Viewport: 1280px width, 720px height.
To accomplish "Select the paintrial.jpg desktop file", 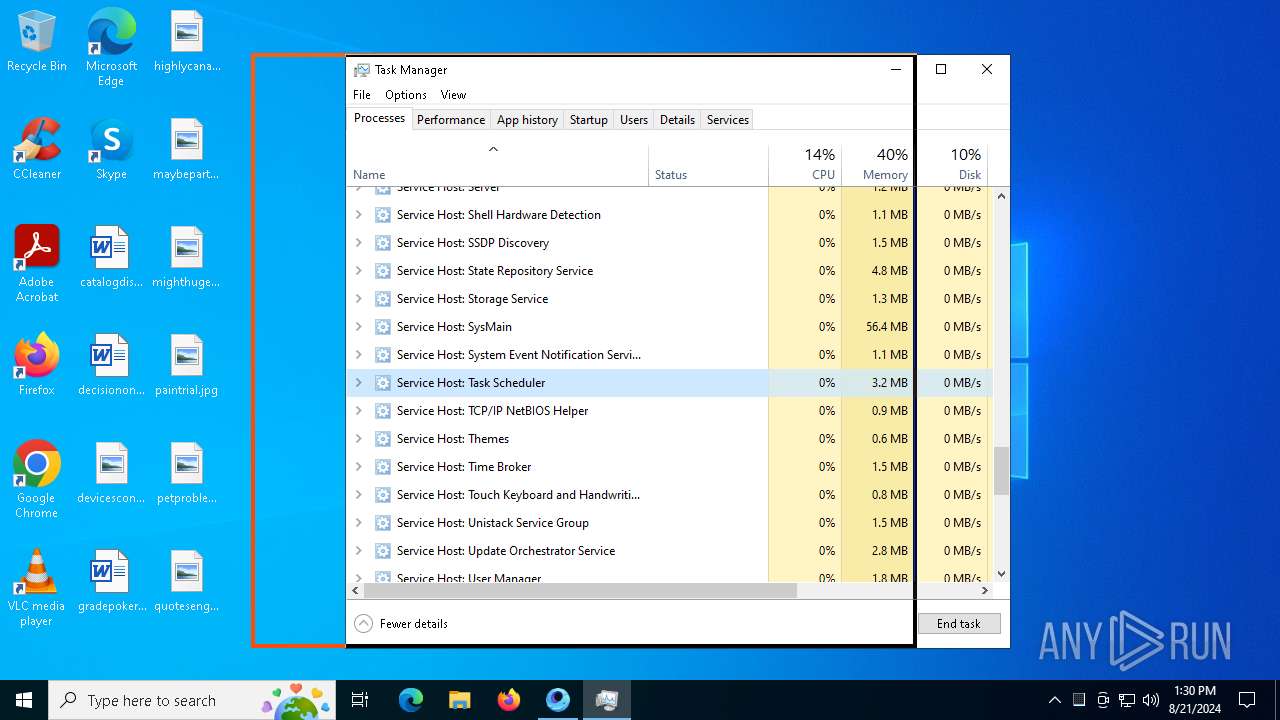I will tap(187, 365).
